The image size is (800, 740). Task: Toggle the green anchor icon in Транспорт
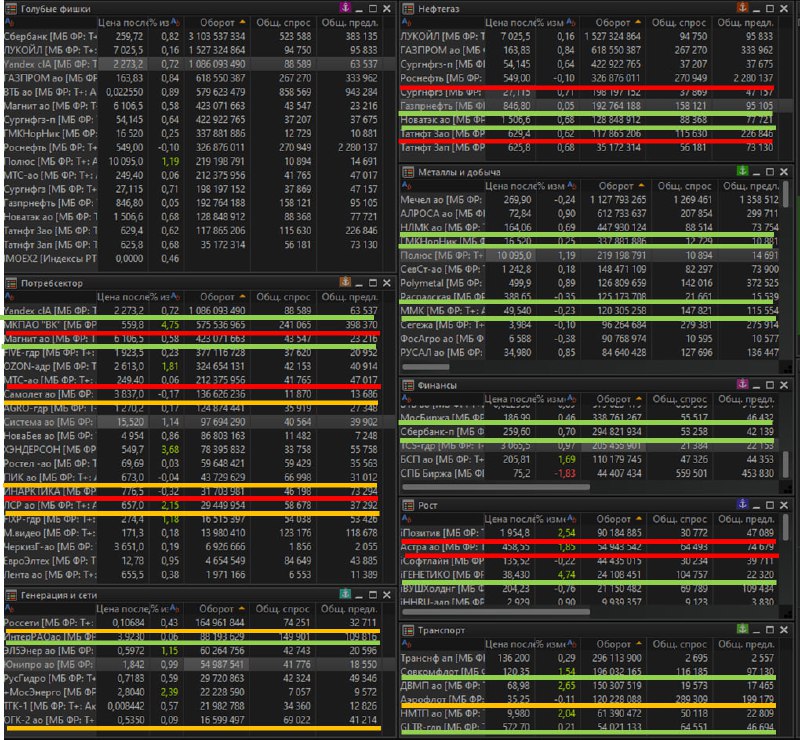[742, 629]
